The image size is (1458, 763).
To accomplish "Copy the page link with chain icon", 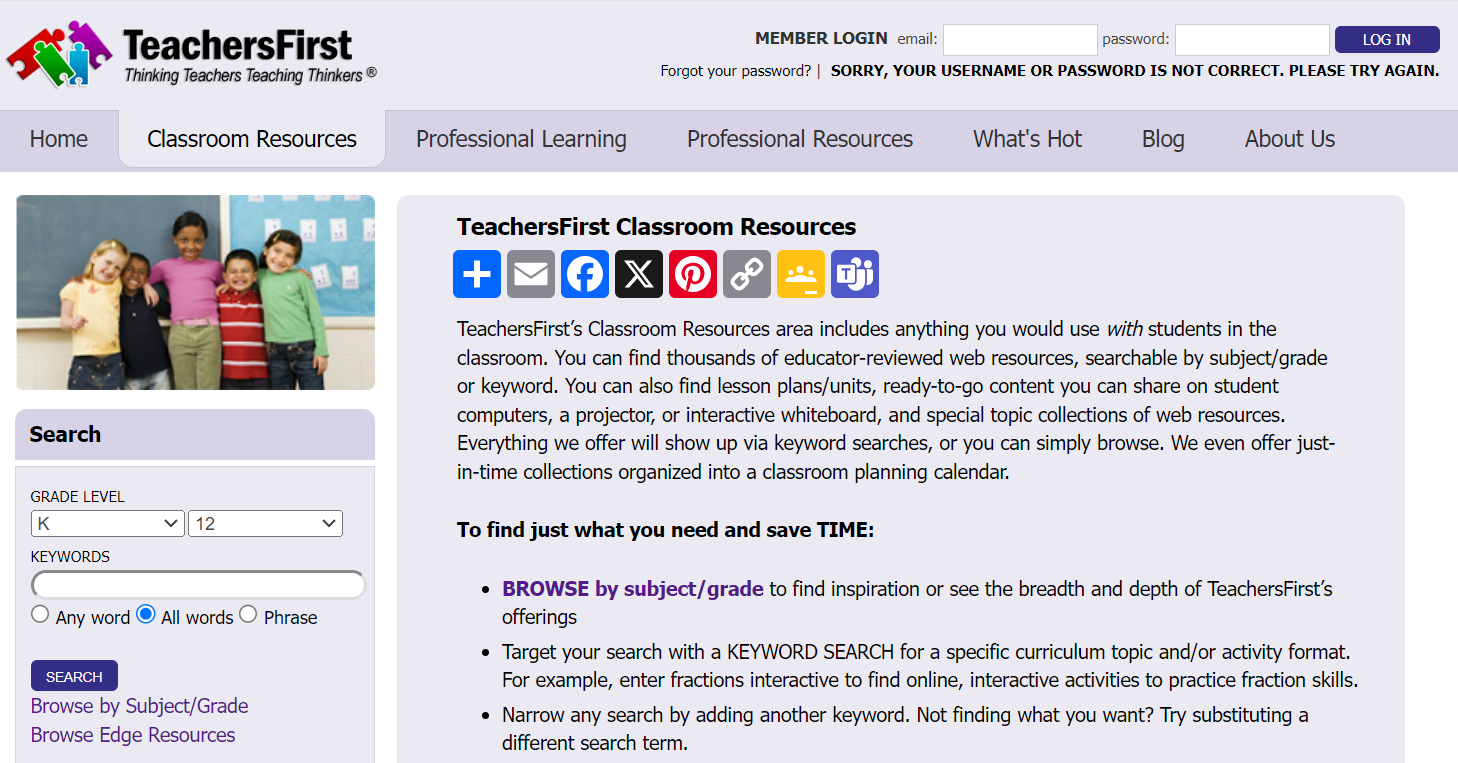I will tap(747, 274).
